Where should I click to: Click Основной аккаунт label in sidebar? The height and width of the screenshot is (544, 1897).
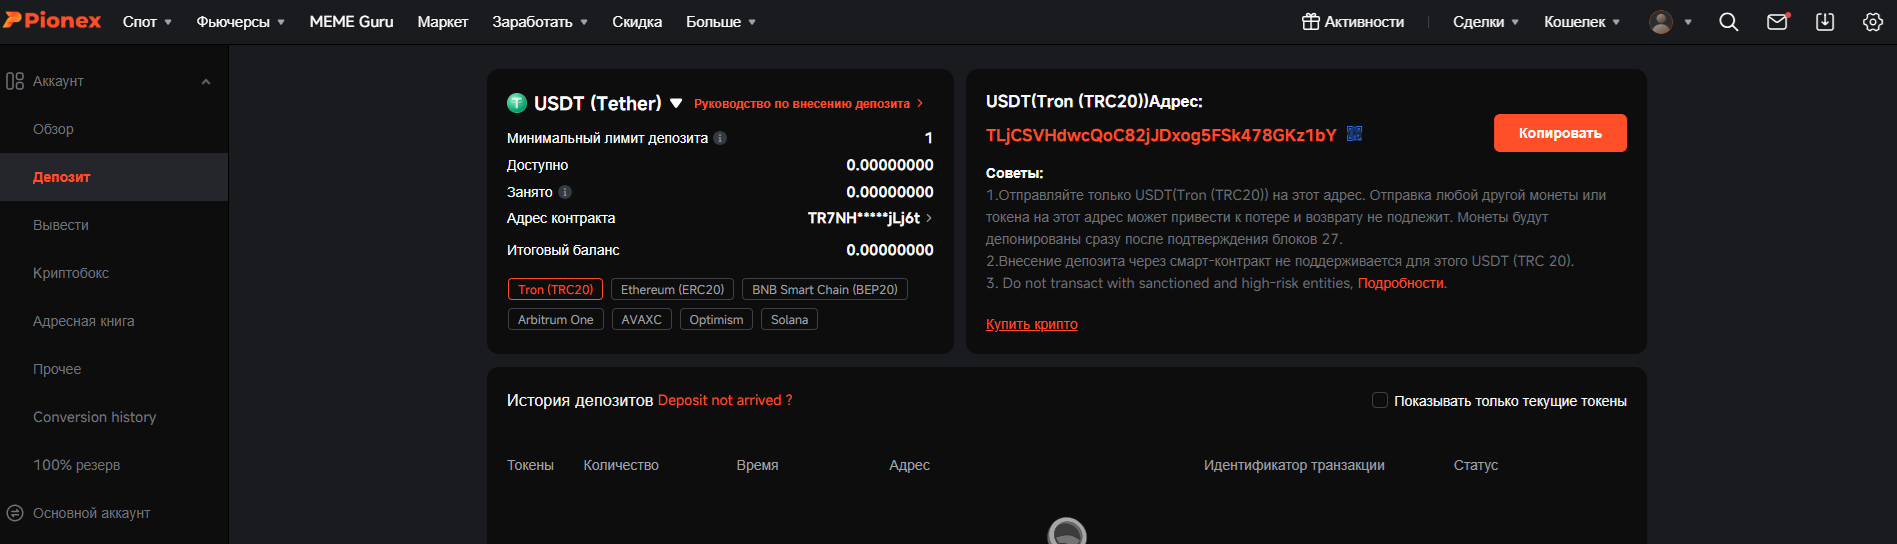point(91,513)
